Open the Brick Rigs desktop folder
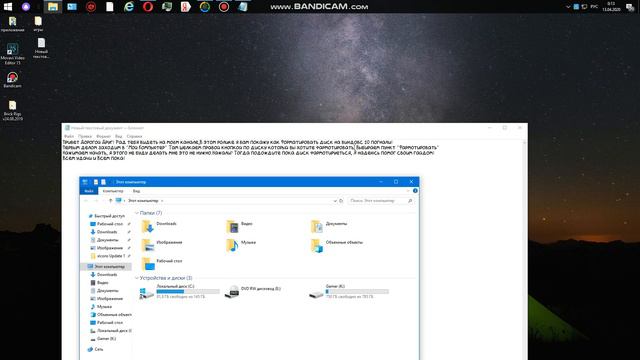 (12, 111)
